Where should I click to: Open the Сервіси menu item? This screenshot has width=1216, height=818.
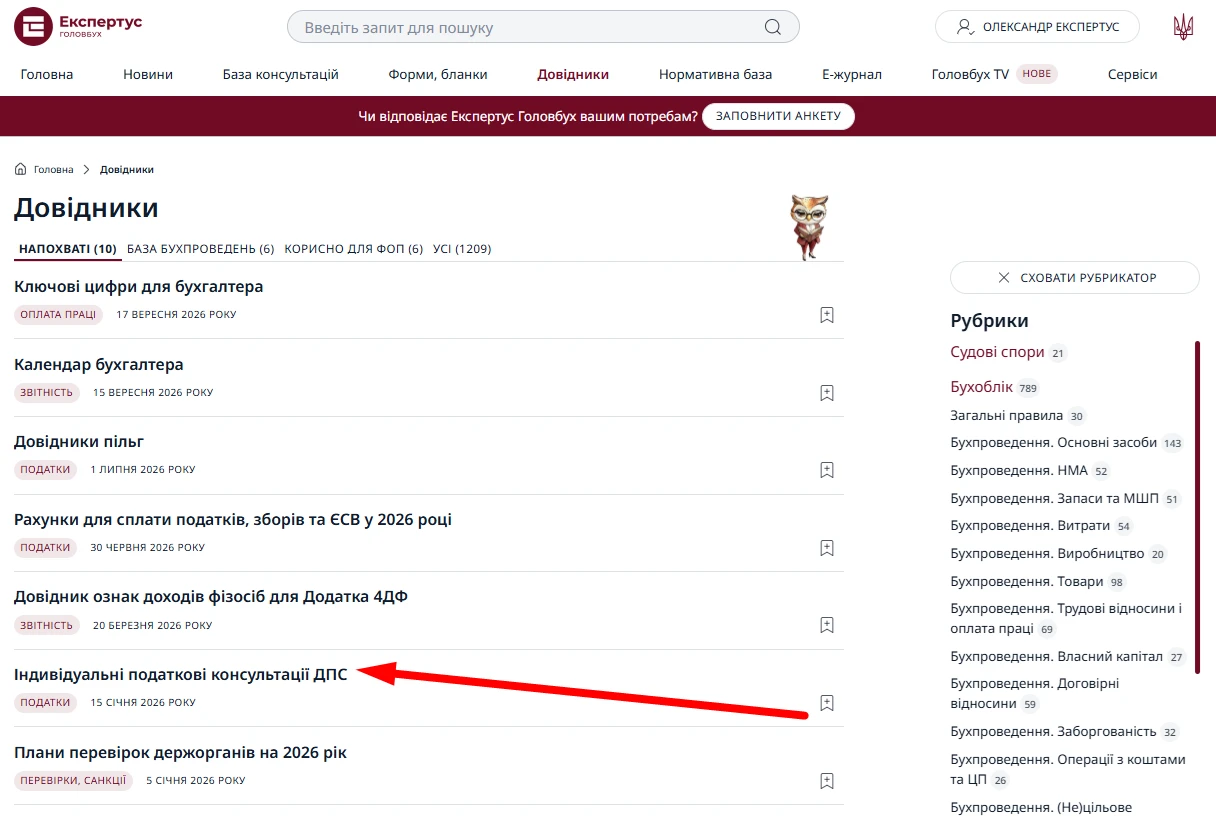(x=1133, y=74)
